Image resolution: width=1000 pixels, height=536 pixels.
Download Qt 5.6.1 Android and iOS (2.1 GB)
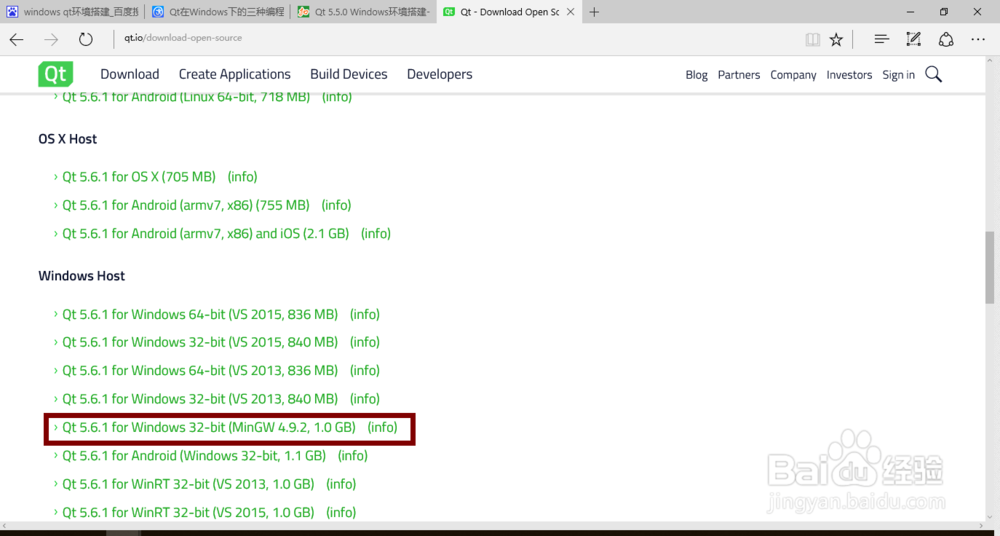(205, 234)
